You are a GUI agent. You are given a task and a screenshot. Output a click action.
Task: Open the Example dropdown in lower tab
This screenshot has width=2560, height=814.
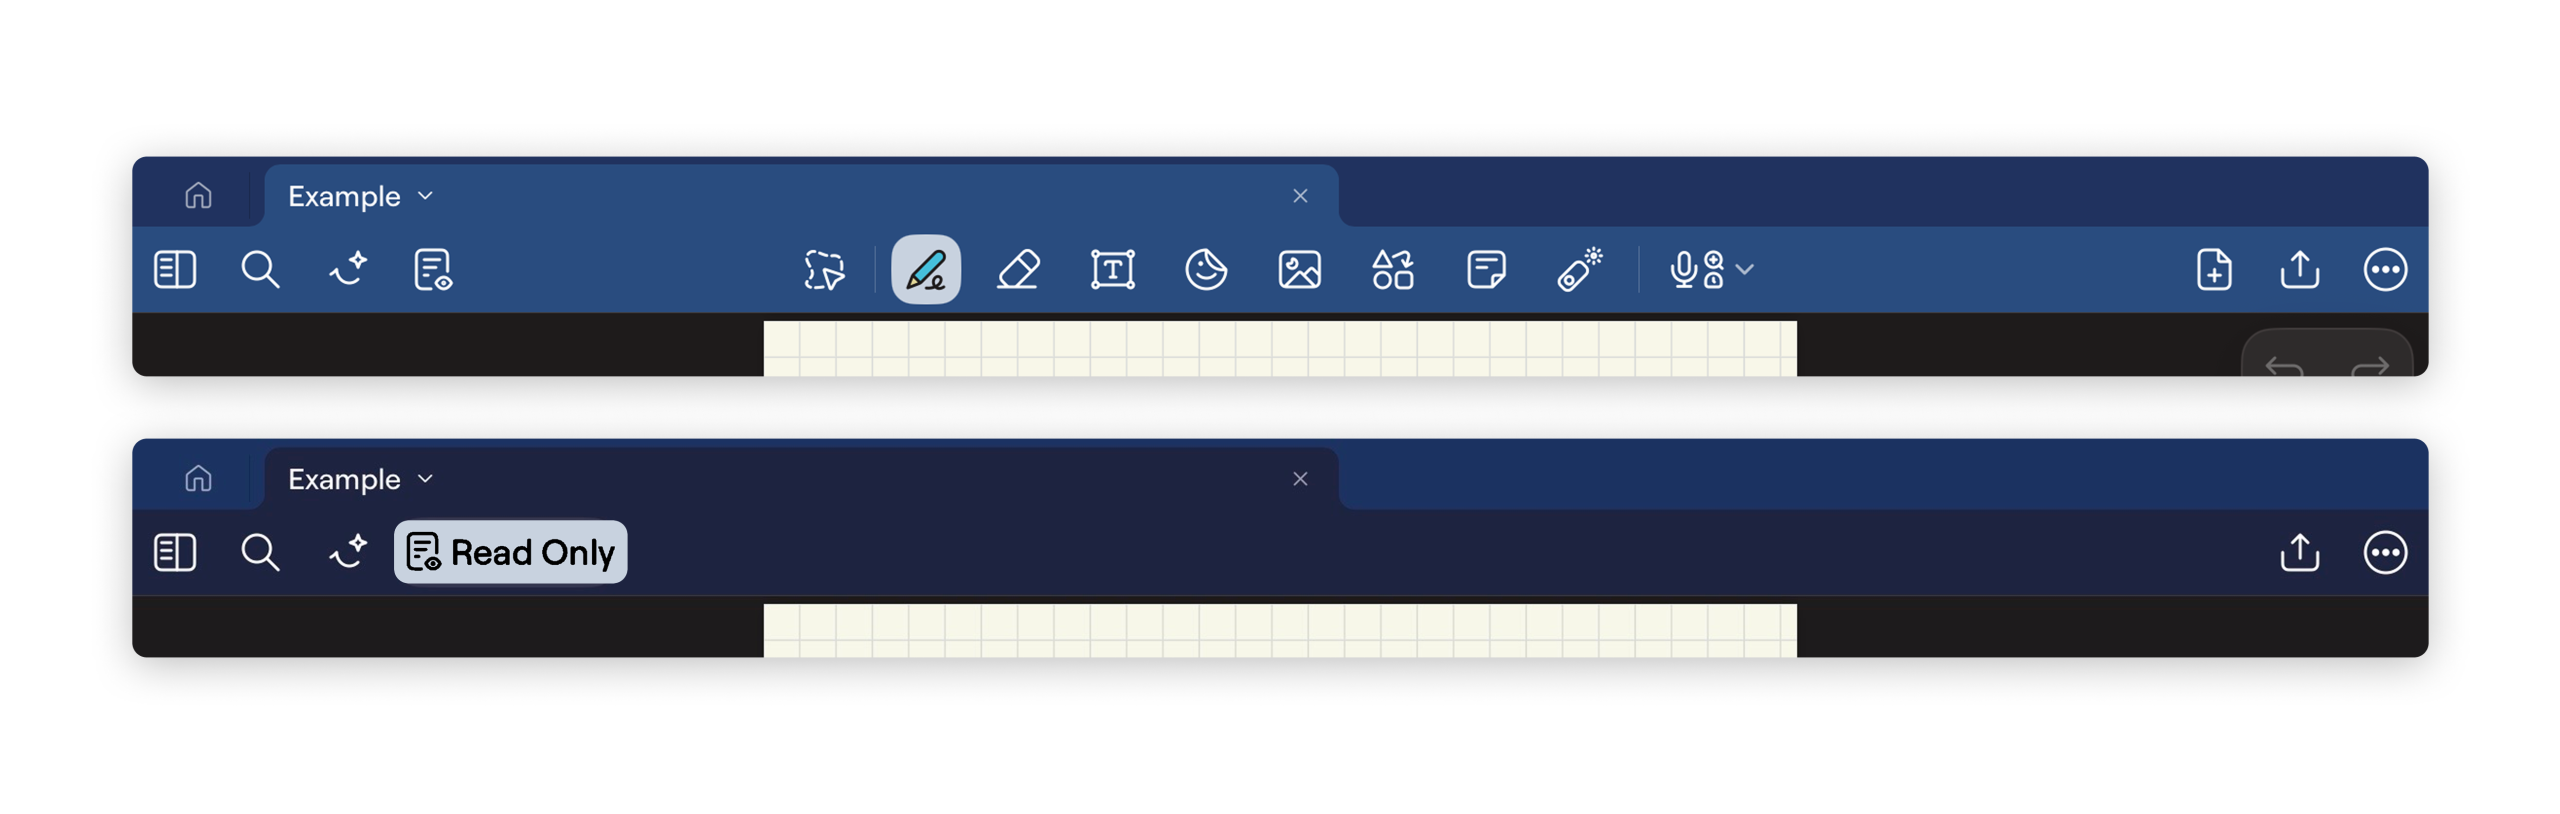[x=360, y=479]
